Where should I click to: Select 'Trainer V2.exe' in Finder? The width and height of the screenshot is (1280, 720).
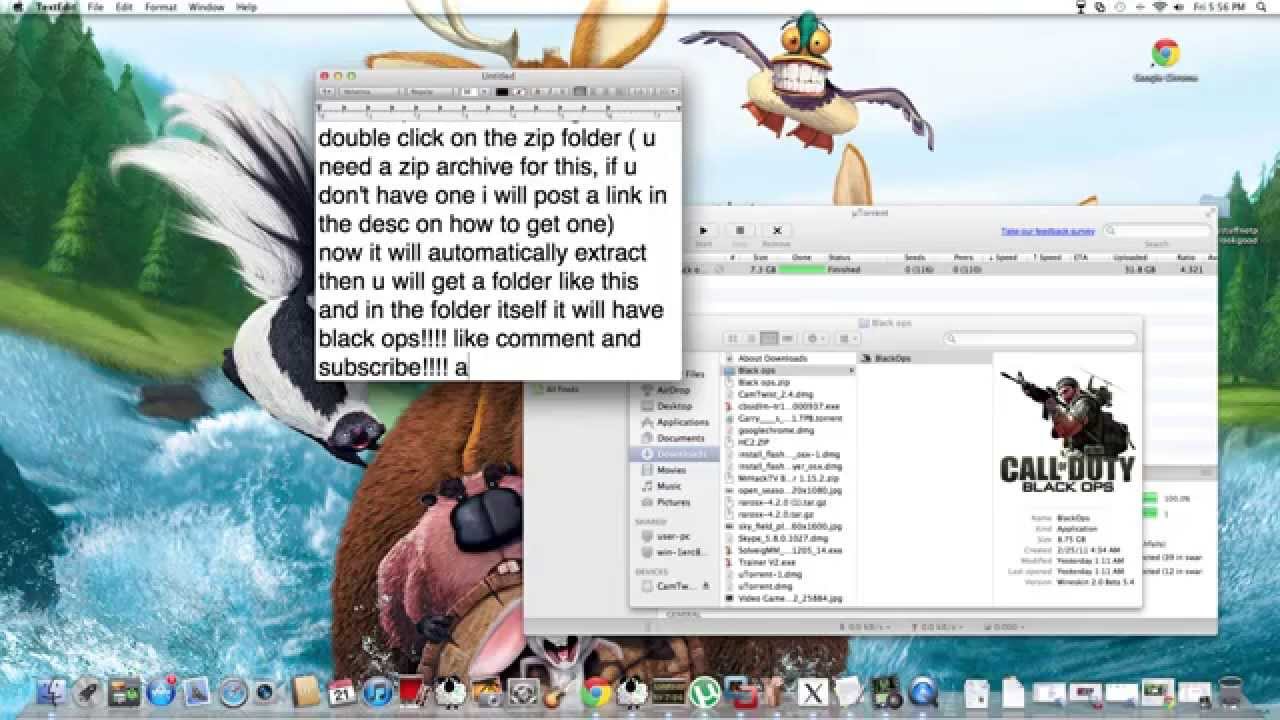766,562
